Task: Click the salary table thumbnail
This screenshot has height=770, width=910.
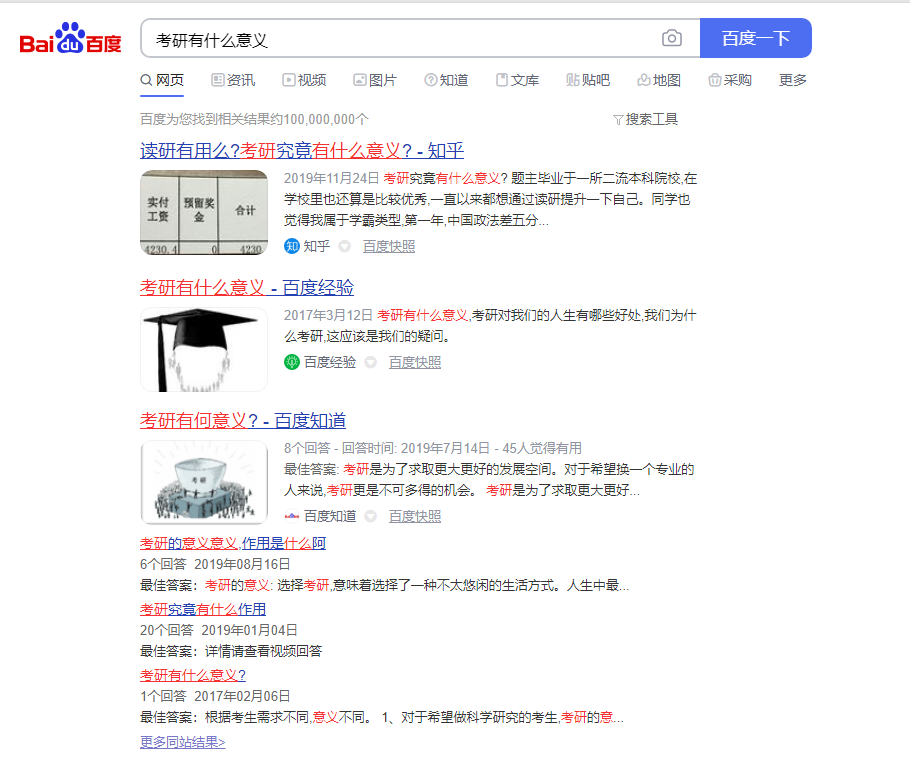Action: coord(204,212)
